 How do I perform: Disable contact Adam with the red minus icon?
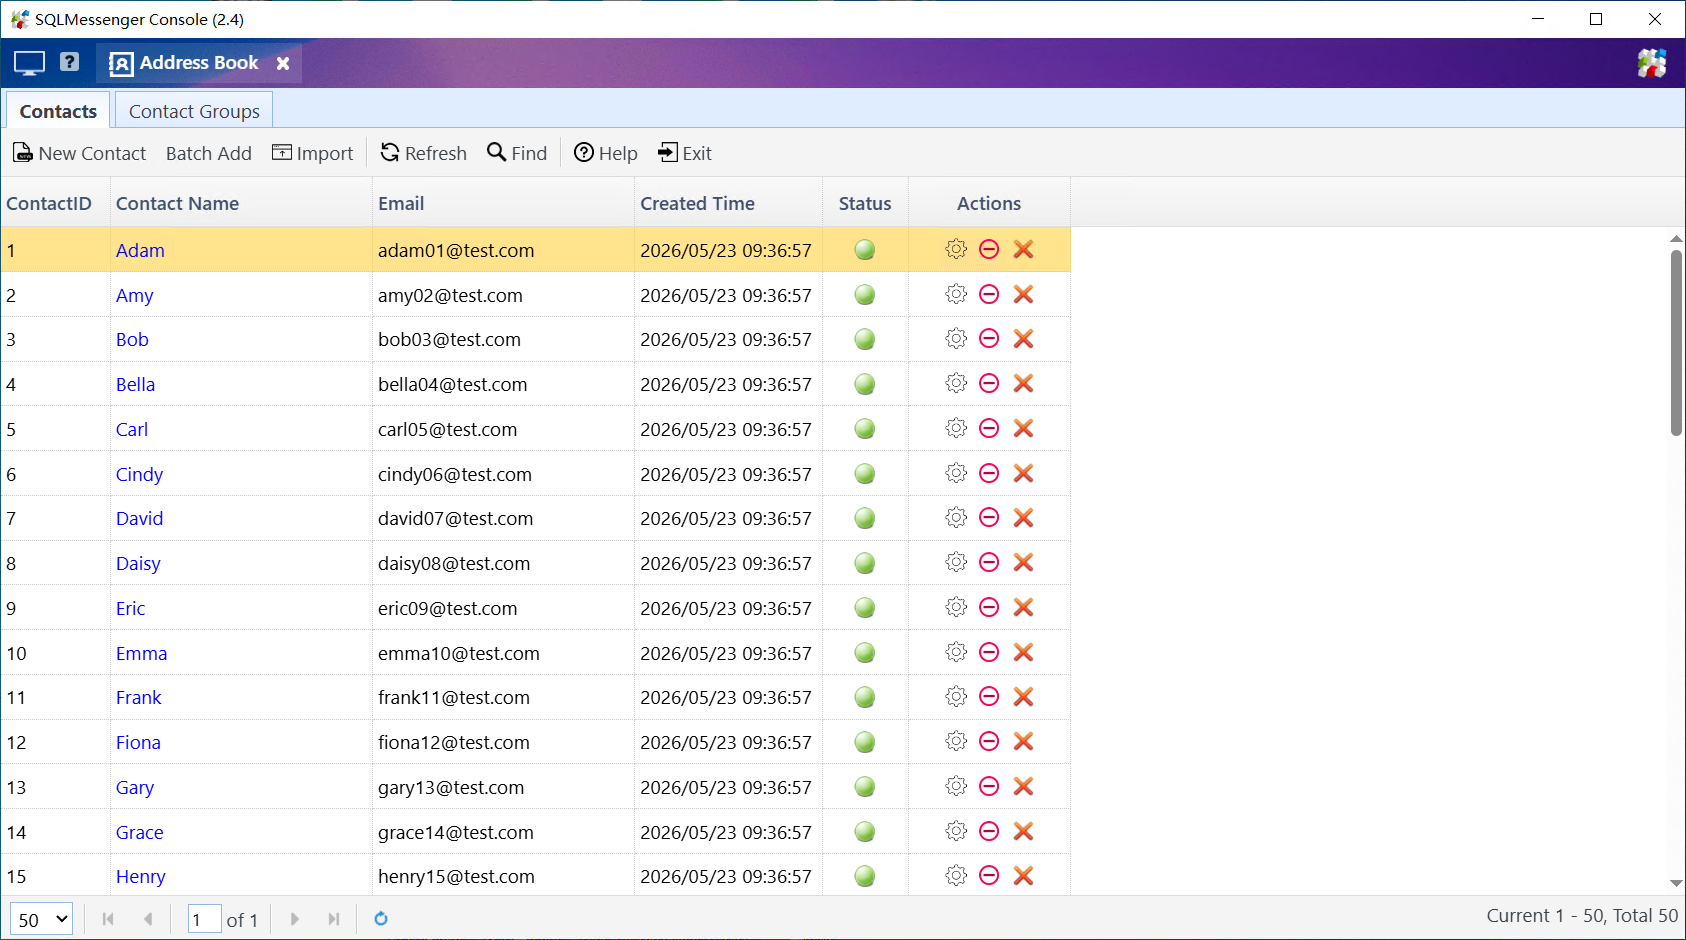(x=989, y=249)
